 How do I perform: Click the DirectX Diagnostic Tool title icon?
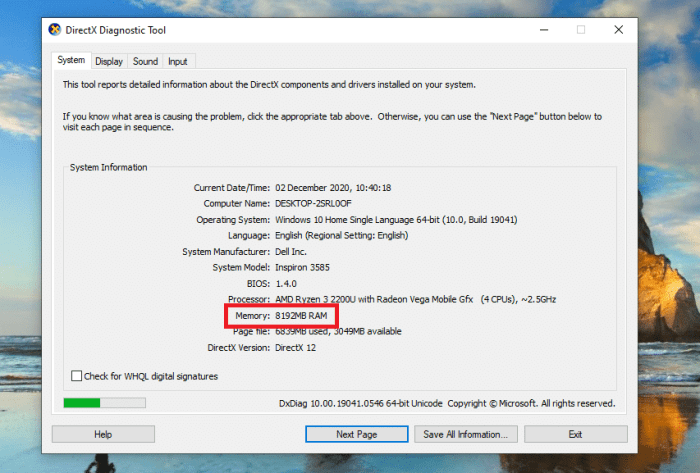54,30
